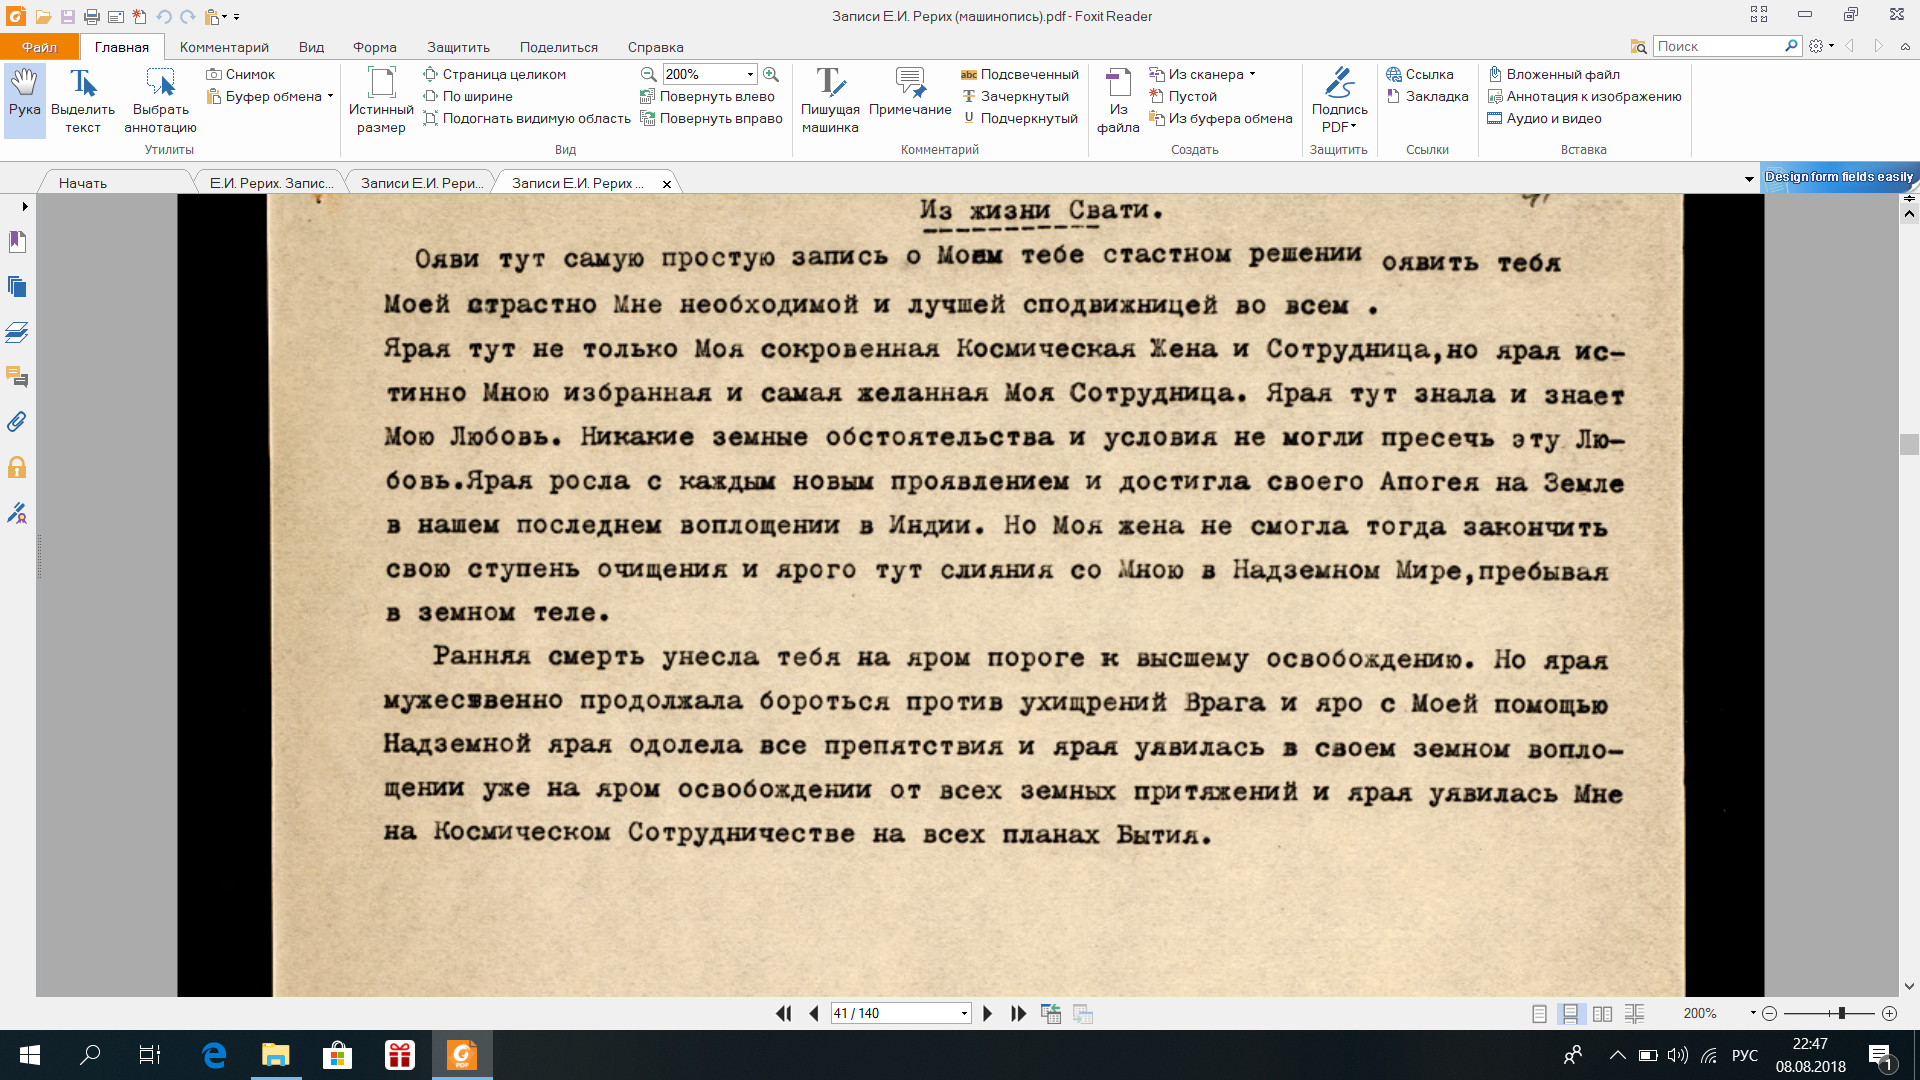Click Повернуть влево button

point(707,96)
